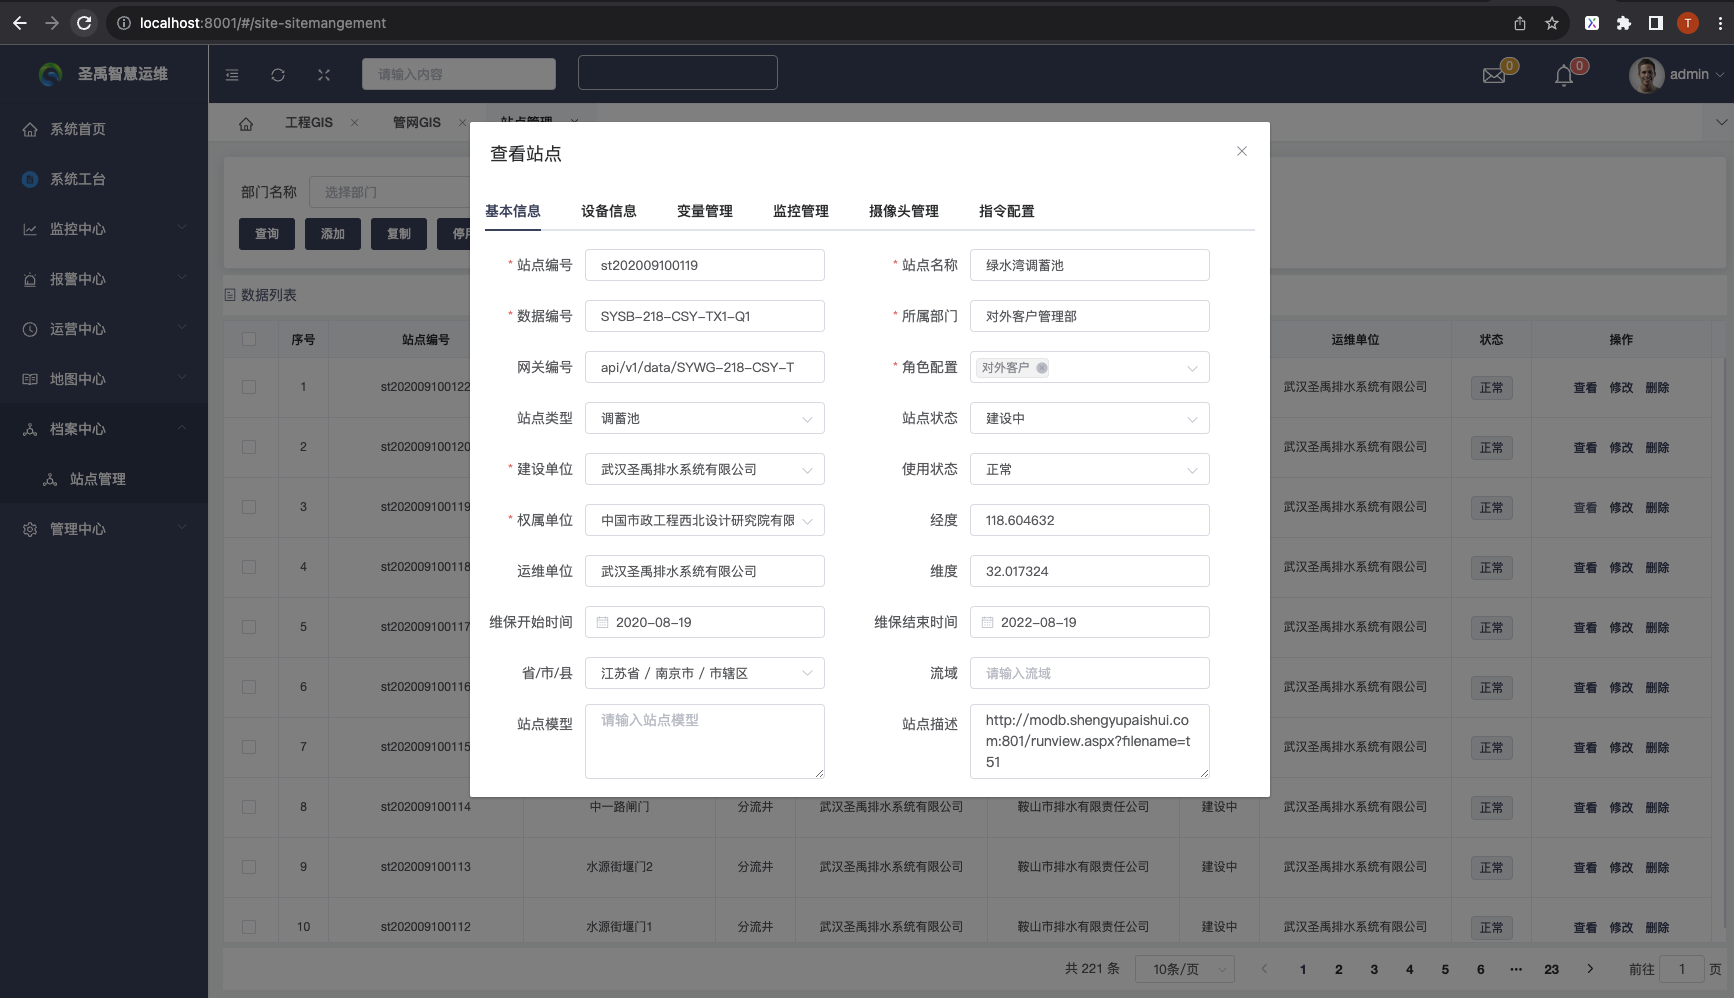Viewport: 1734px width, 998px height.
Task: Expand the 站点状态 dropdown
Action: (x=1089, y=419)
